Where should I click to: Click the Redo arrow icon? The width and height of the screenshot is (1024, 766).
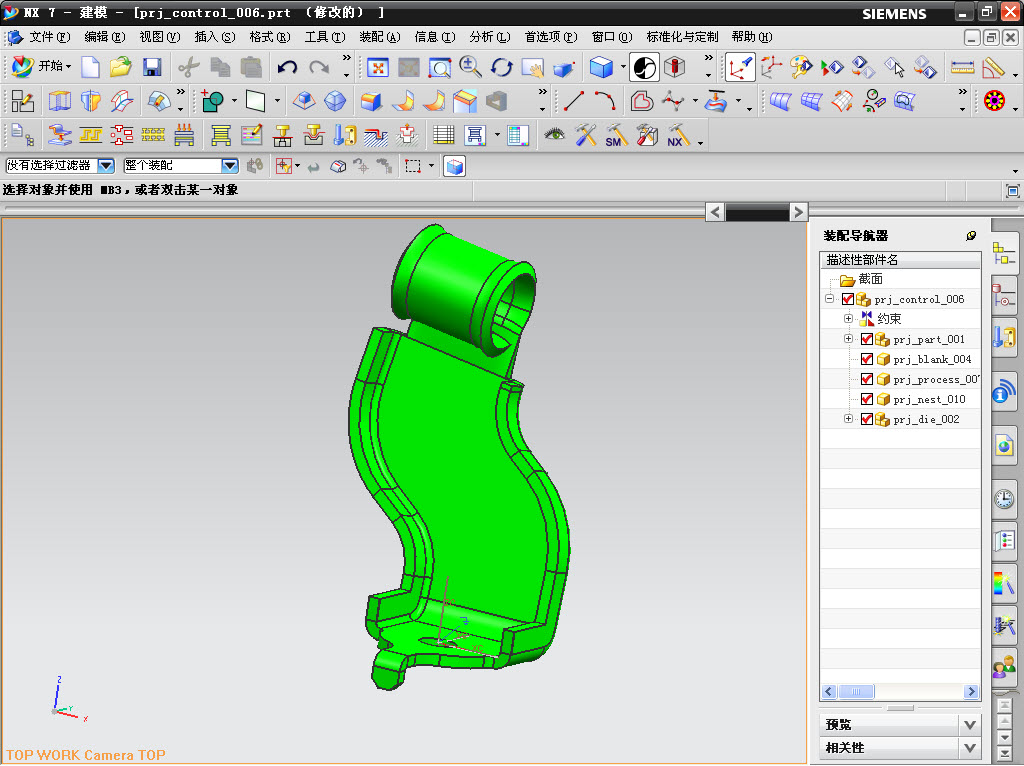319,67
